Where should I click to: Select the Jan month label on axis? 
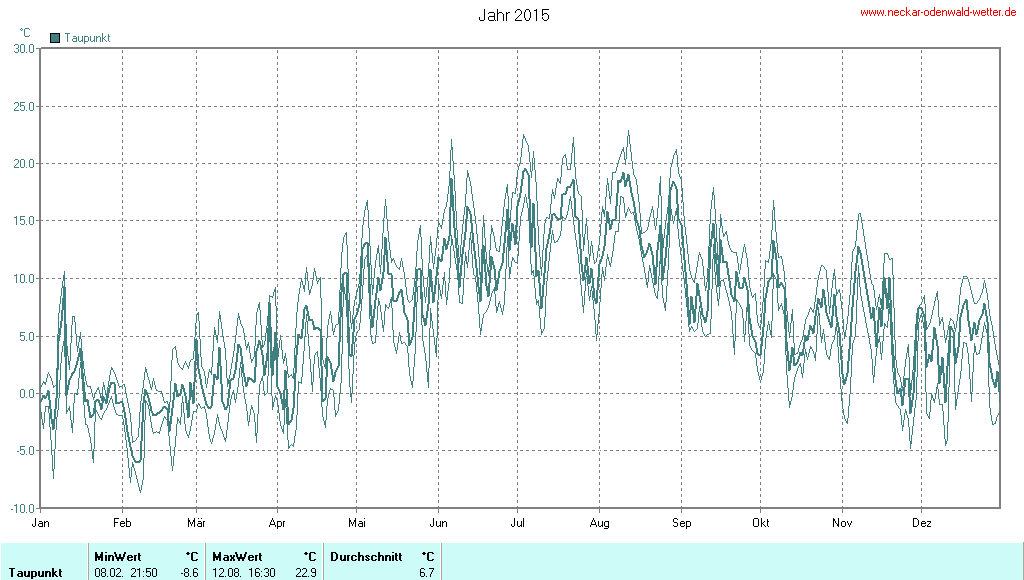tap(41, 522)
